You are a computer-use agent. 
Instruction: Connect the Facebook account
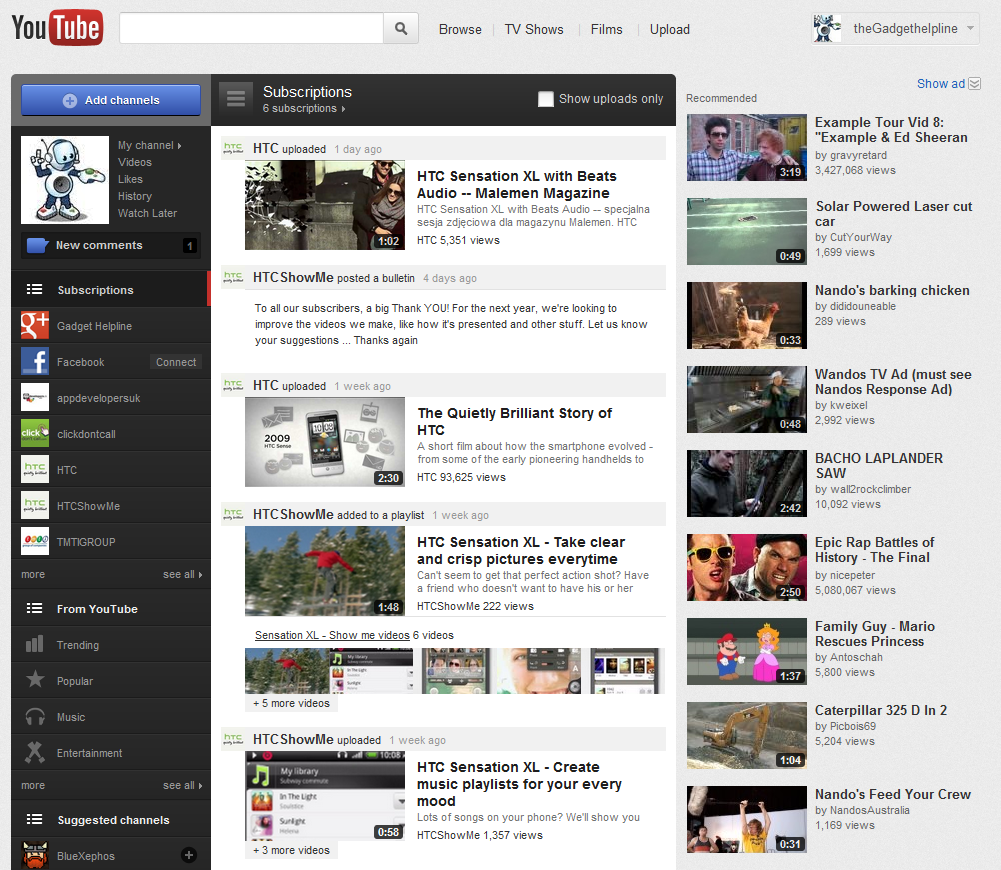pyautogui.click(x=176, y=362)
